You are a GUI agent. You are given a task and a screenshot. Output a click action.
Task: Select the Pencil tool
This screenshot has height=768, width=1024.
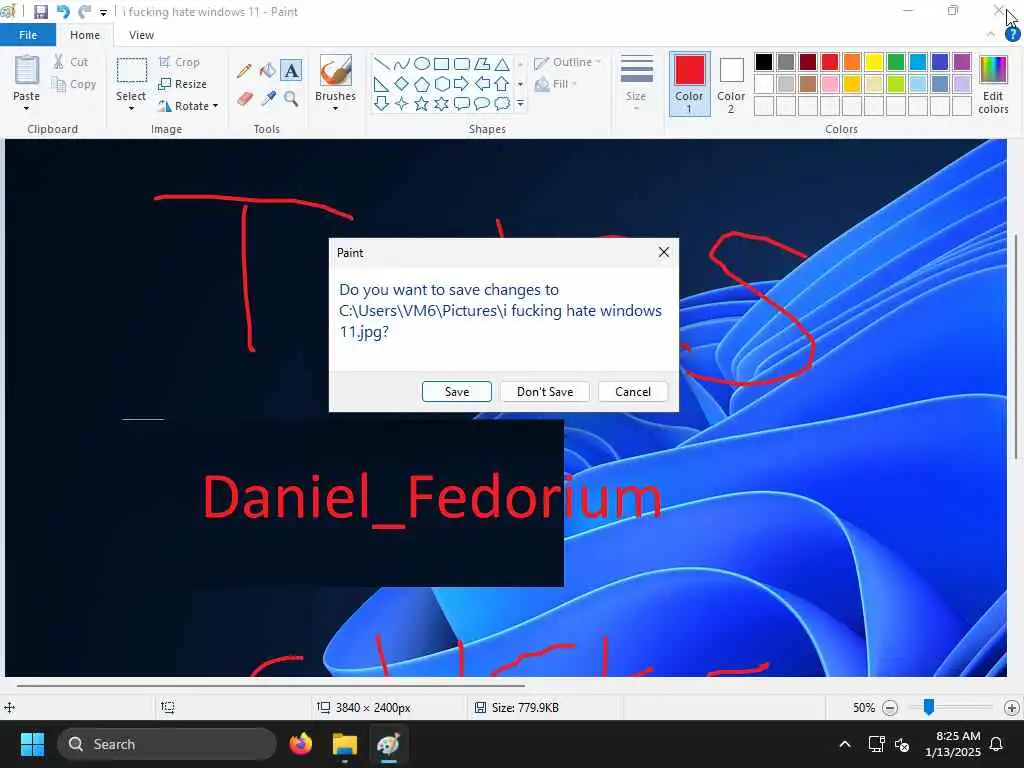pyautogui.click(x=244, y=71)
